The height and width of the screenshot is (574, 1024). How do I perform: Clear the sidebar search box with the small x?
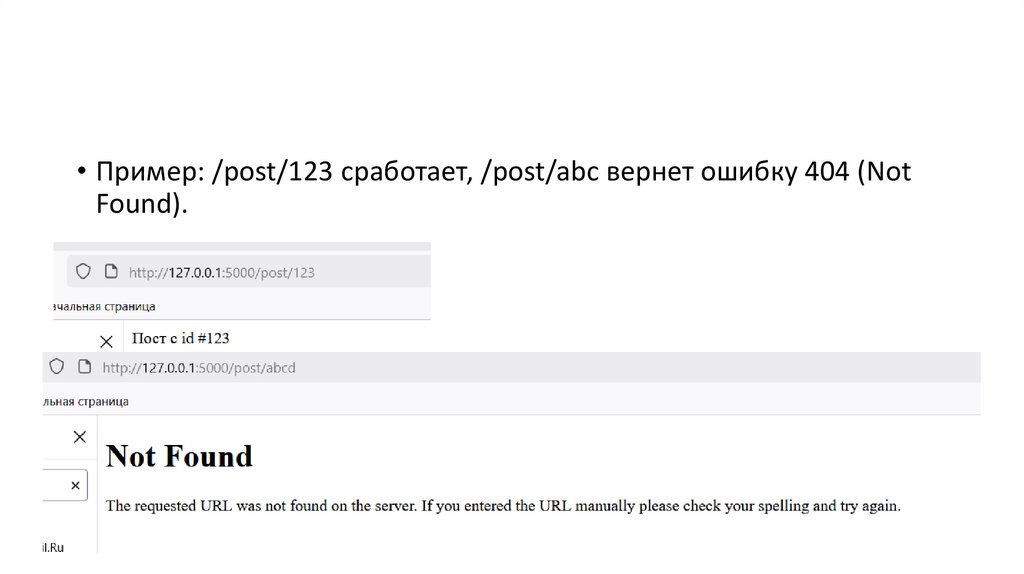tap(75, 485)
